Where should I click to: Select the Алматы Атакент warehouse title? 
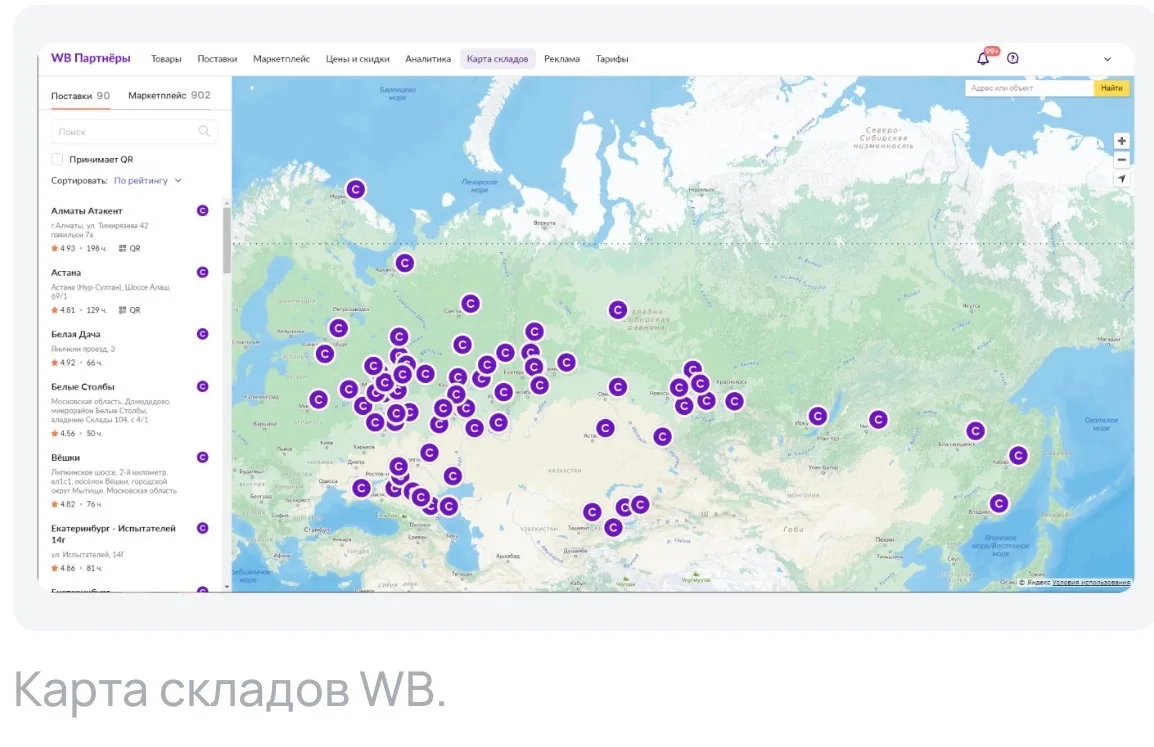point(87,210)
